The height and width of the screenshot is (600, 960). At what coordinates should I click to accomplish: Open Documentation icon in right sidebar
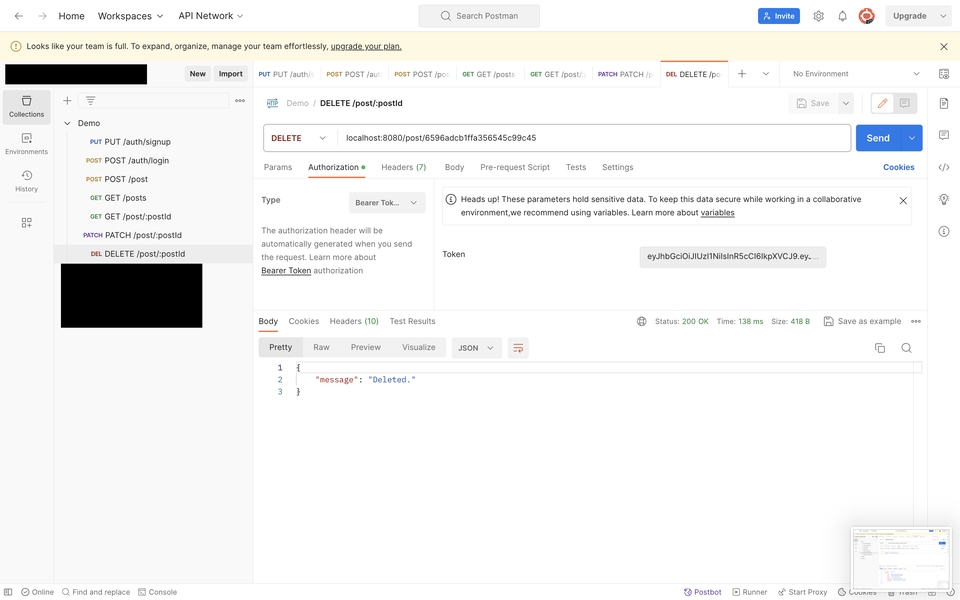click(943, 103)
